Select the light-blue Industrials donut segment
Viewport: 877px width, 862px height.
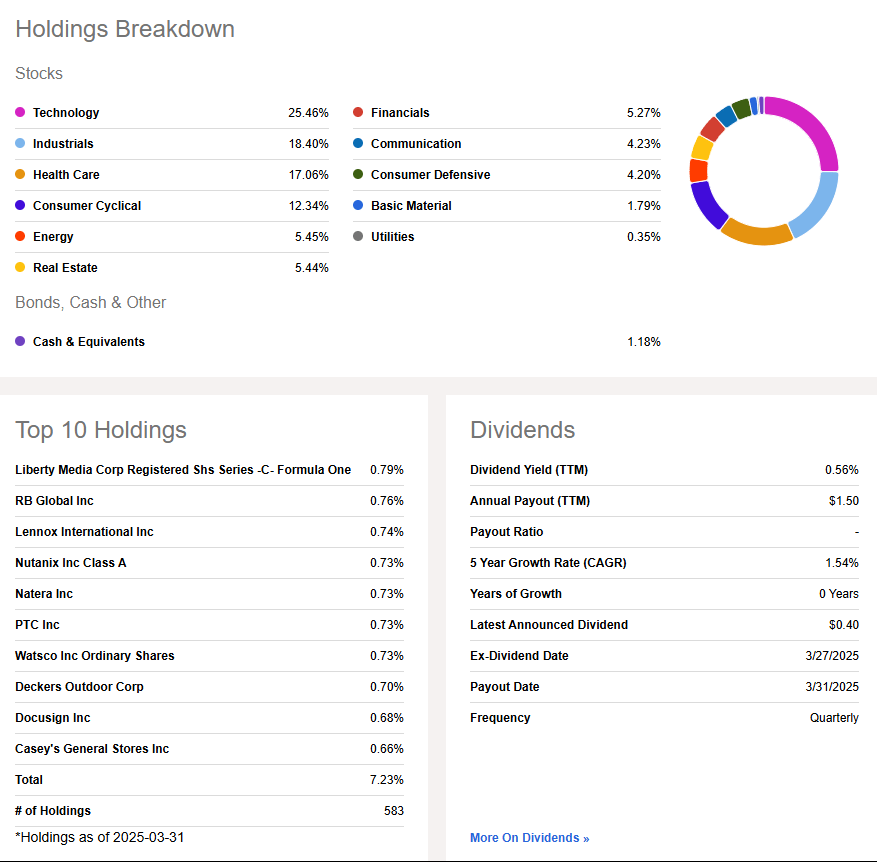click(816, 207)
